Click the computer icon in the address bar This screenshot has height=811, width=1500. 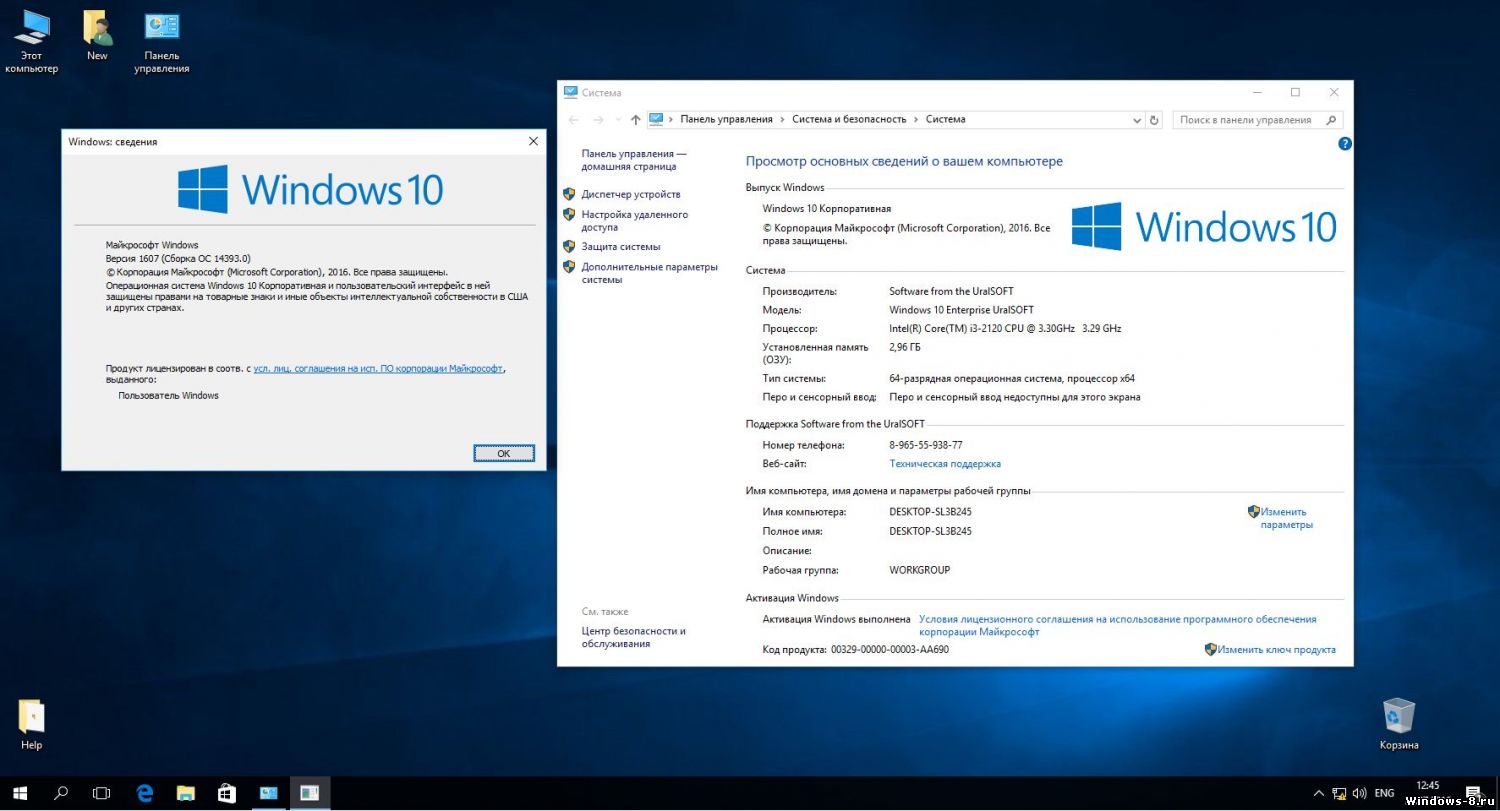656,119
